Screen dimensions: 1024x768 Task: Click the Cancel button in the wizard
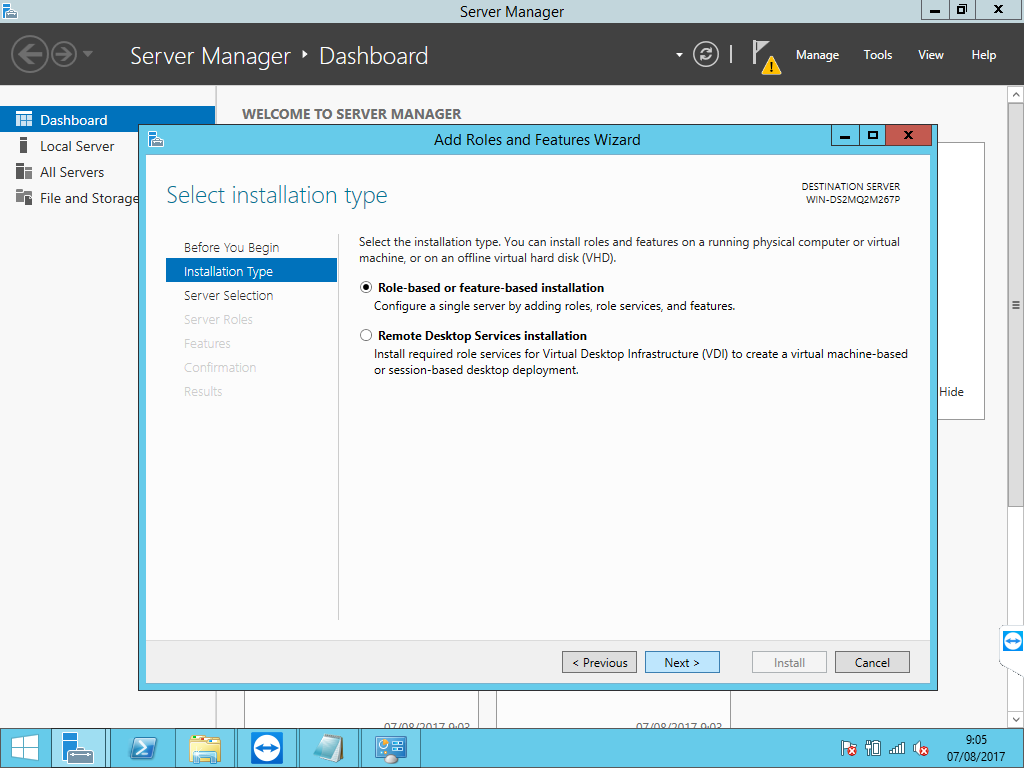(872, 662)
